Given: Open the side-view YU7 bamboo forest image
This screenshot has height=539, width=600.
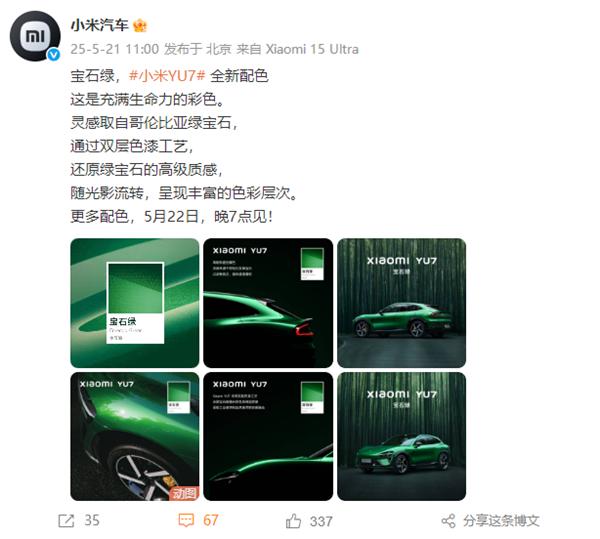Looking at the screenshot, I should point(401,303).
